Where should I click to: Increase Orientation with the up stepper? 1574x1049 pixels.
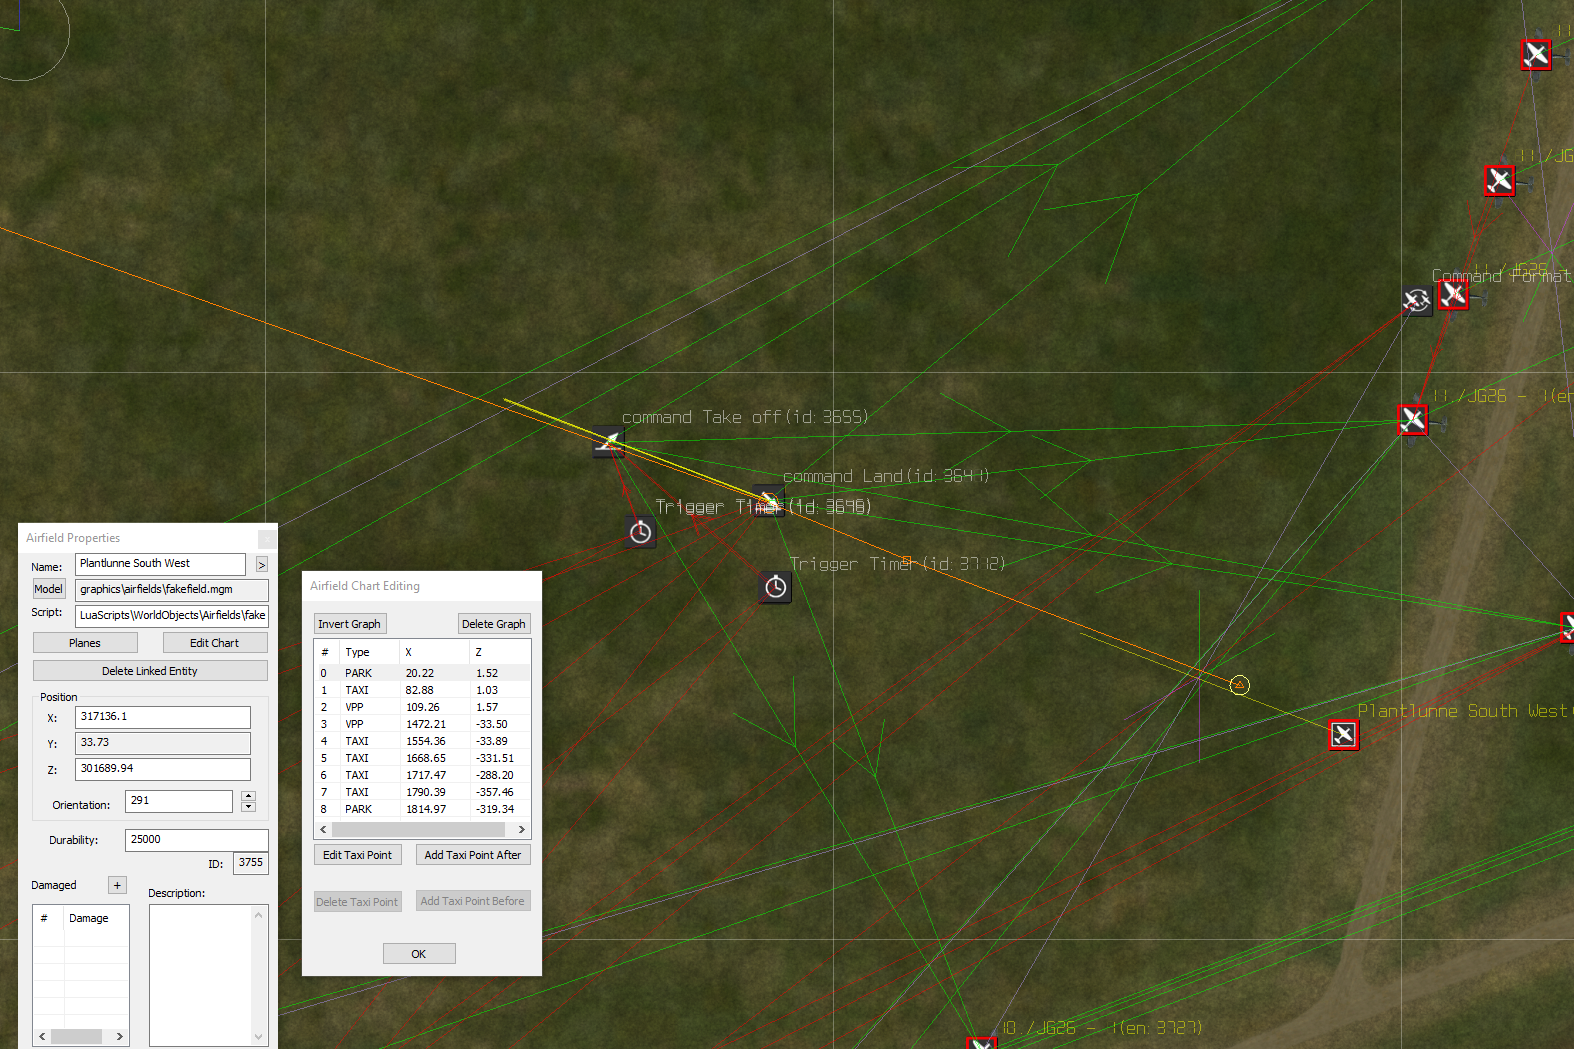[x=248, y=796]
